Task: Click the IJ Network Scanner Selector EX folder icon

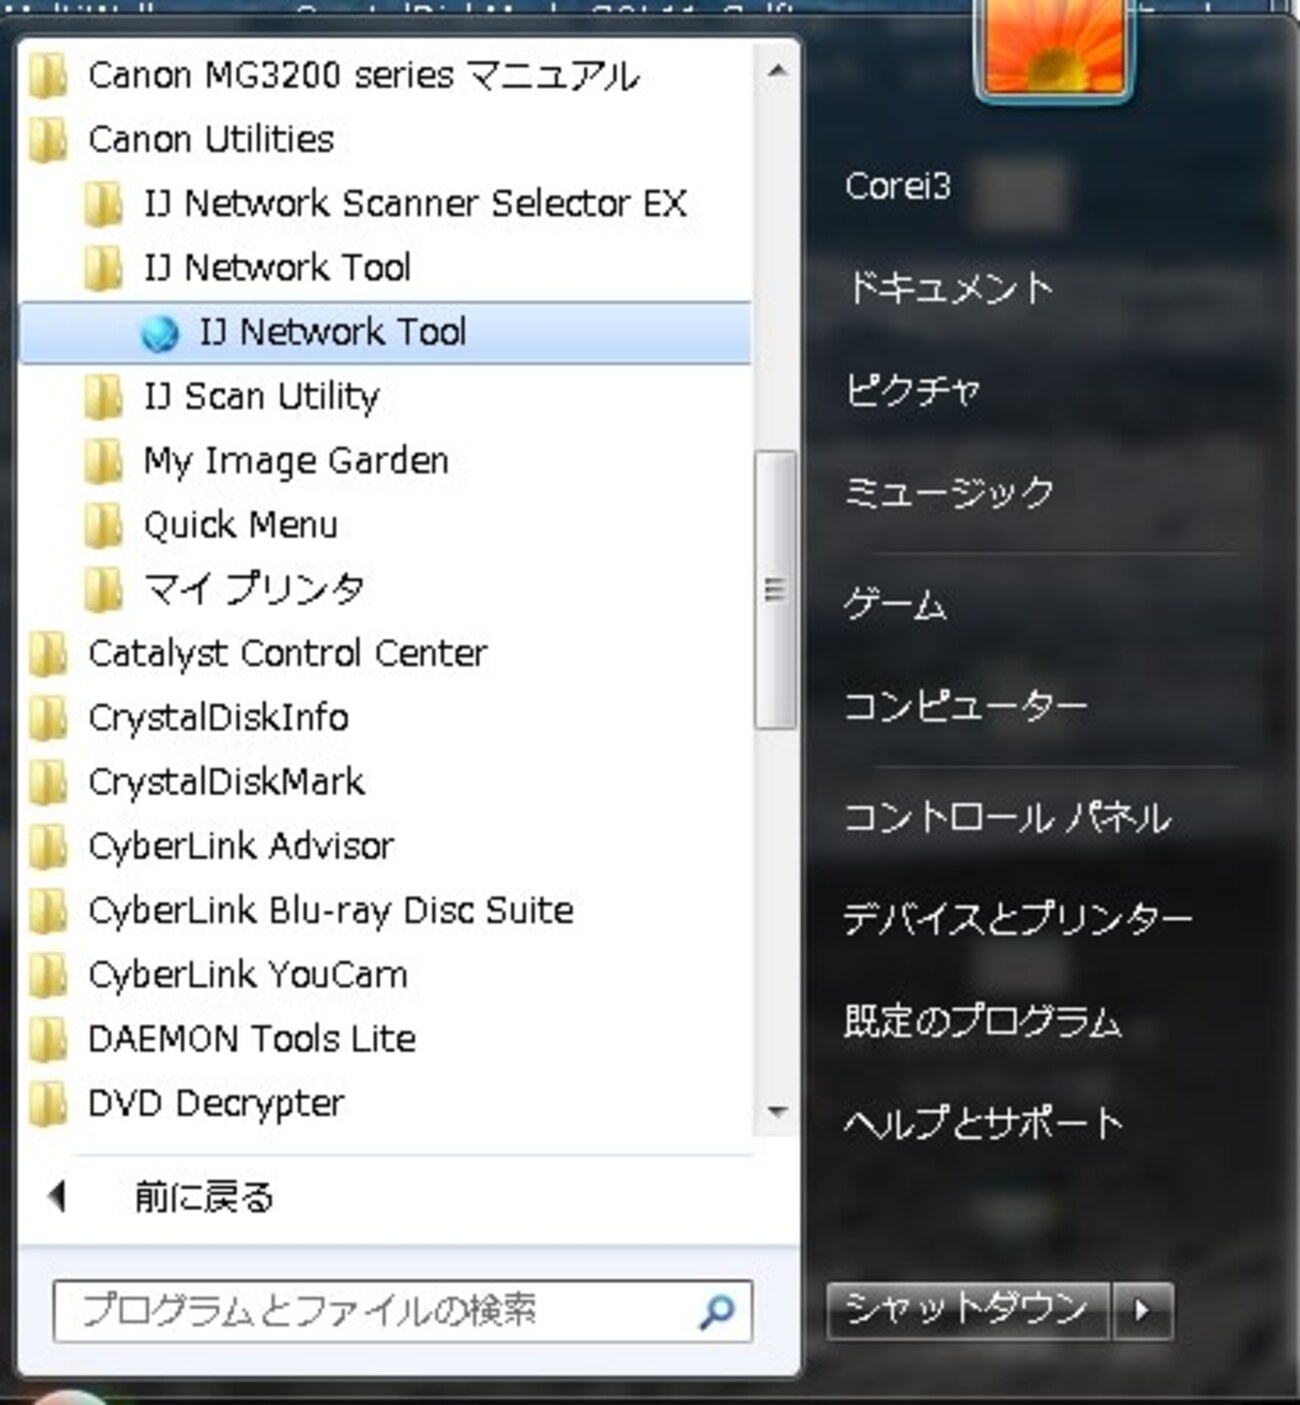Action: (102, 204)
